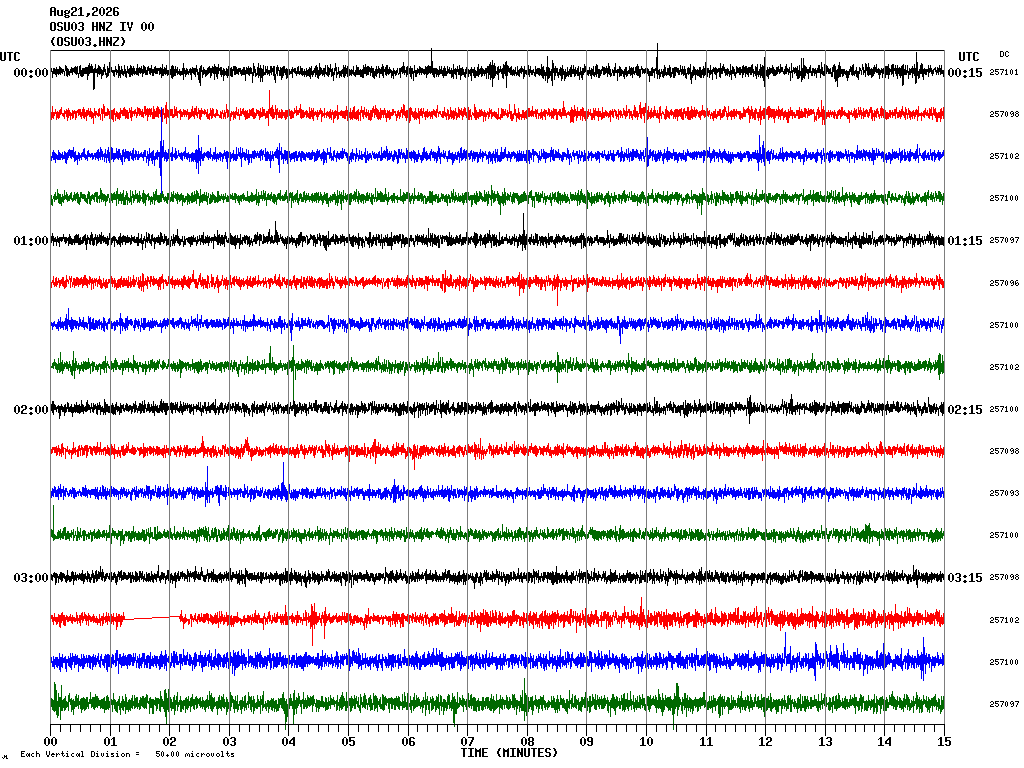The height and width of the screenshot is (768, 1024).
Task: Click minute tick label 05 on time axis
Action: (349, 742)
